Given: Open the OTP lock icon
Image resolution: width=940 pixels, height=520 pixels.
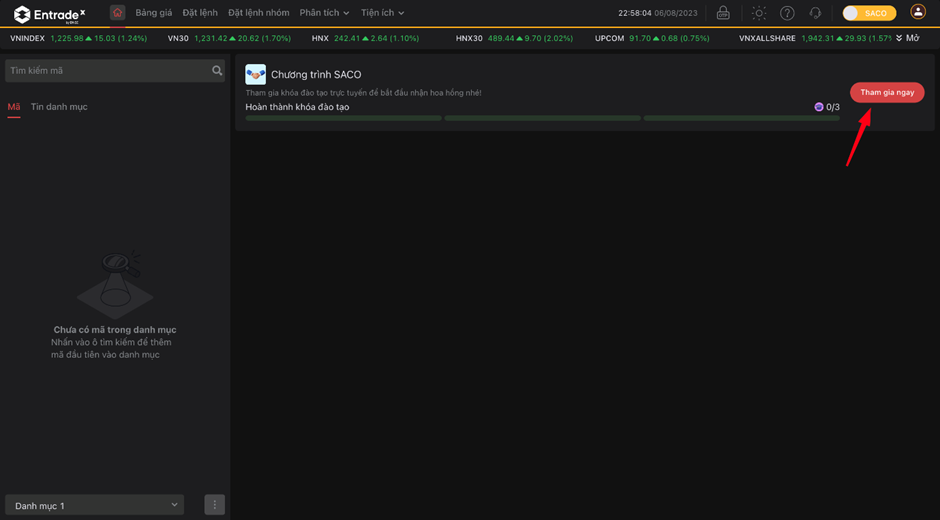Looking at the screenshot, I should tap(723, 13).
